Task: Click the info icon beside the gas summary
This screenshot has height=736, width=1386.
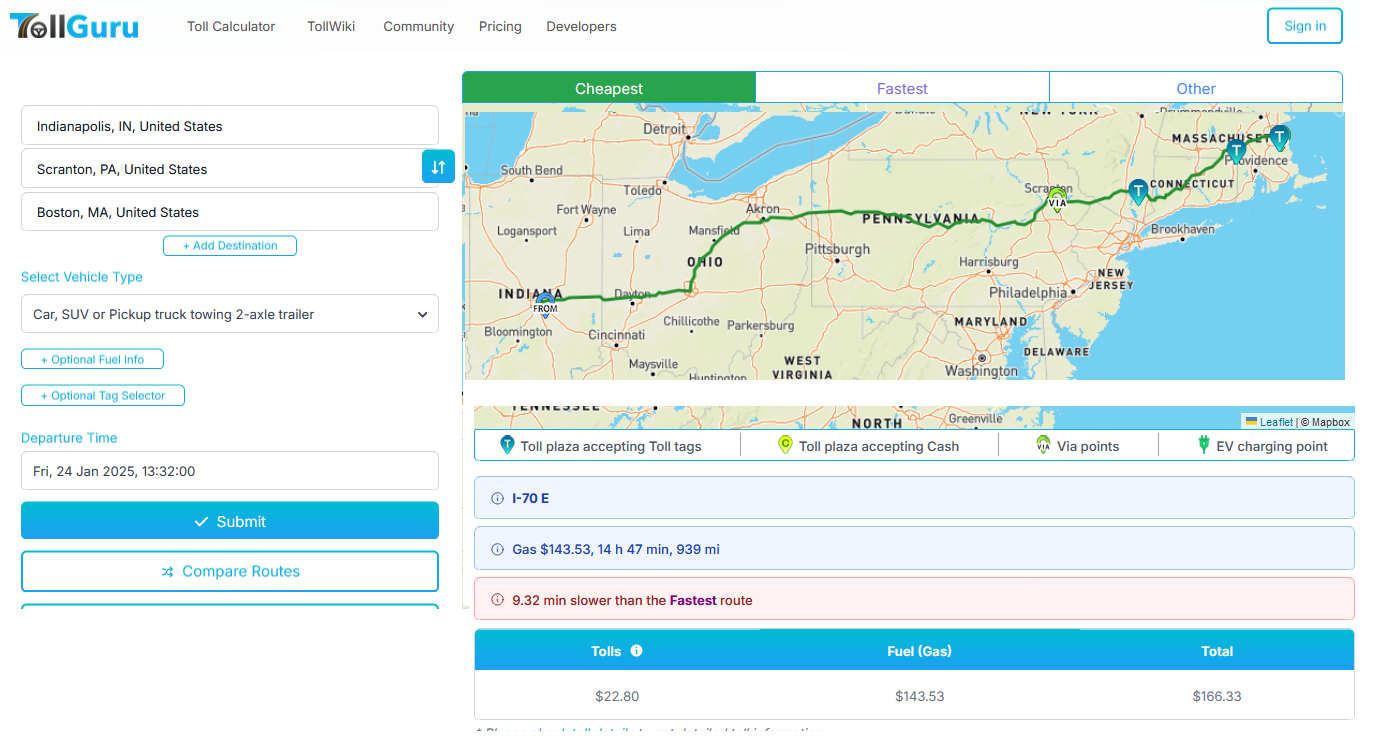Action: click(498, 549)
